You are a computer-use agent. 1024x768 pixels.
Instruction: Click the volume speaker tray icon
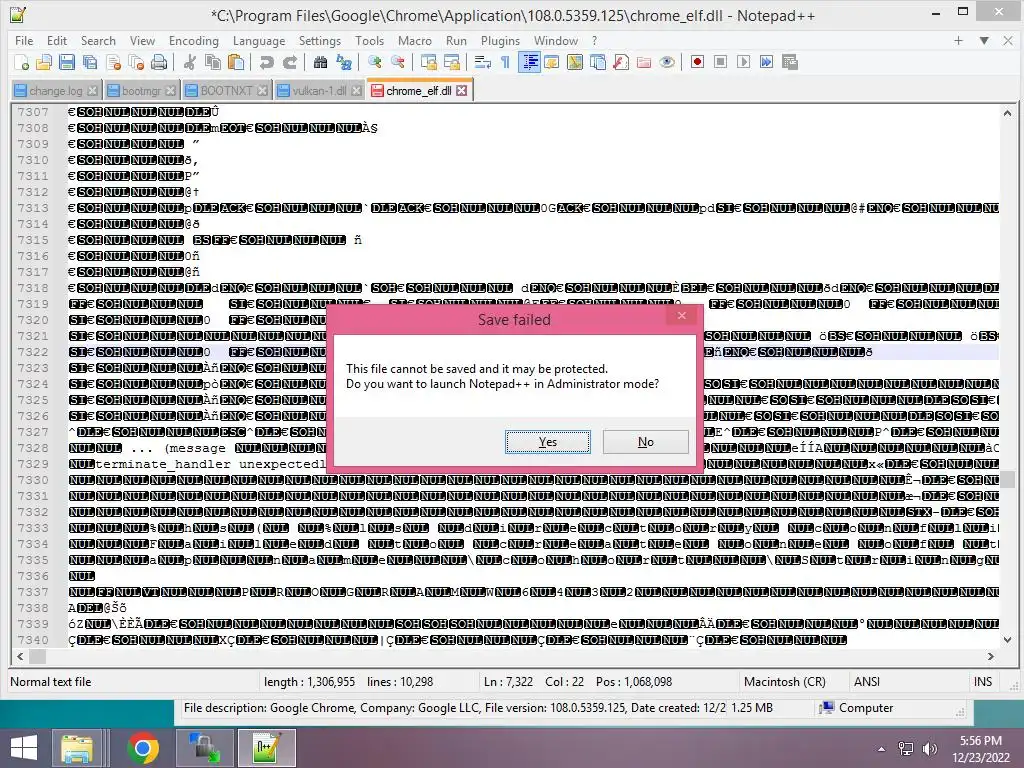click(x=929, y=748)
